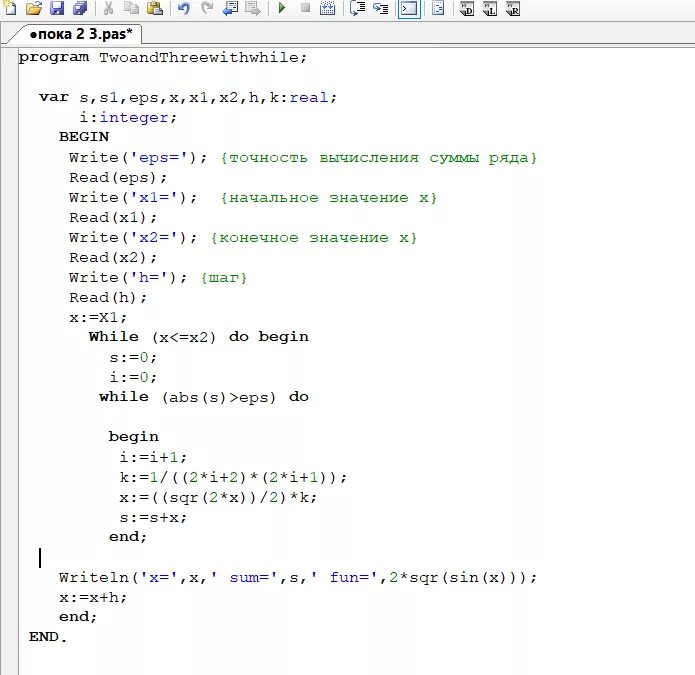Click the step over debug icon
This screenshot has height=675, width=695.
pyautogui.click(x=357, y=8)
